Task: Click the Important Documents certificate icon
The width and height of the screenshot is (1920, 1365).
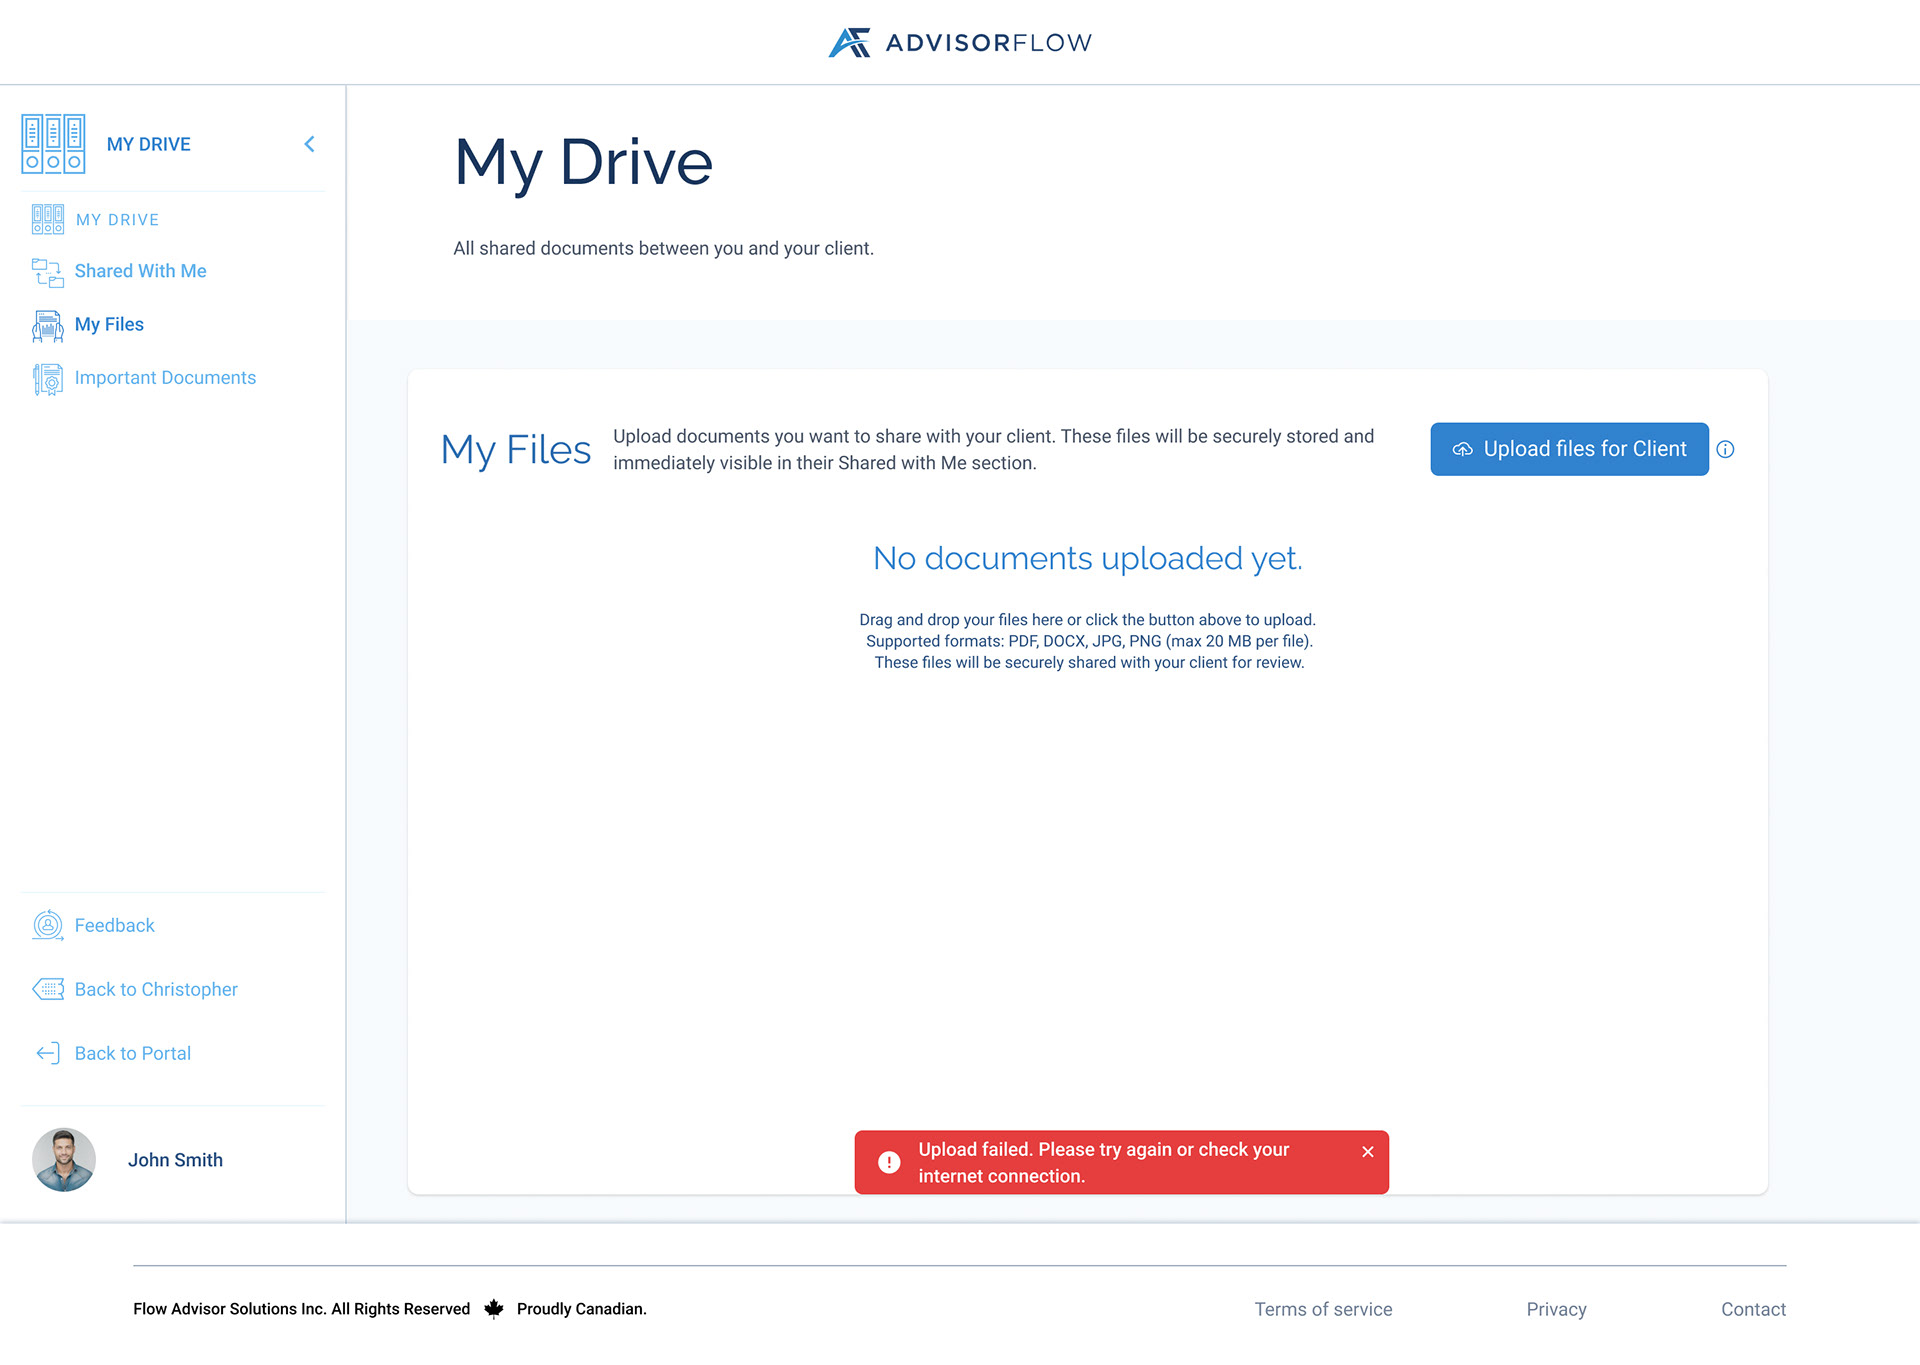Action: [47, 379]
